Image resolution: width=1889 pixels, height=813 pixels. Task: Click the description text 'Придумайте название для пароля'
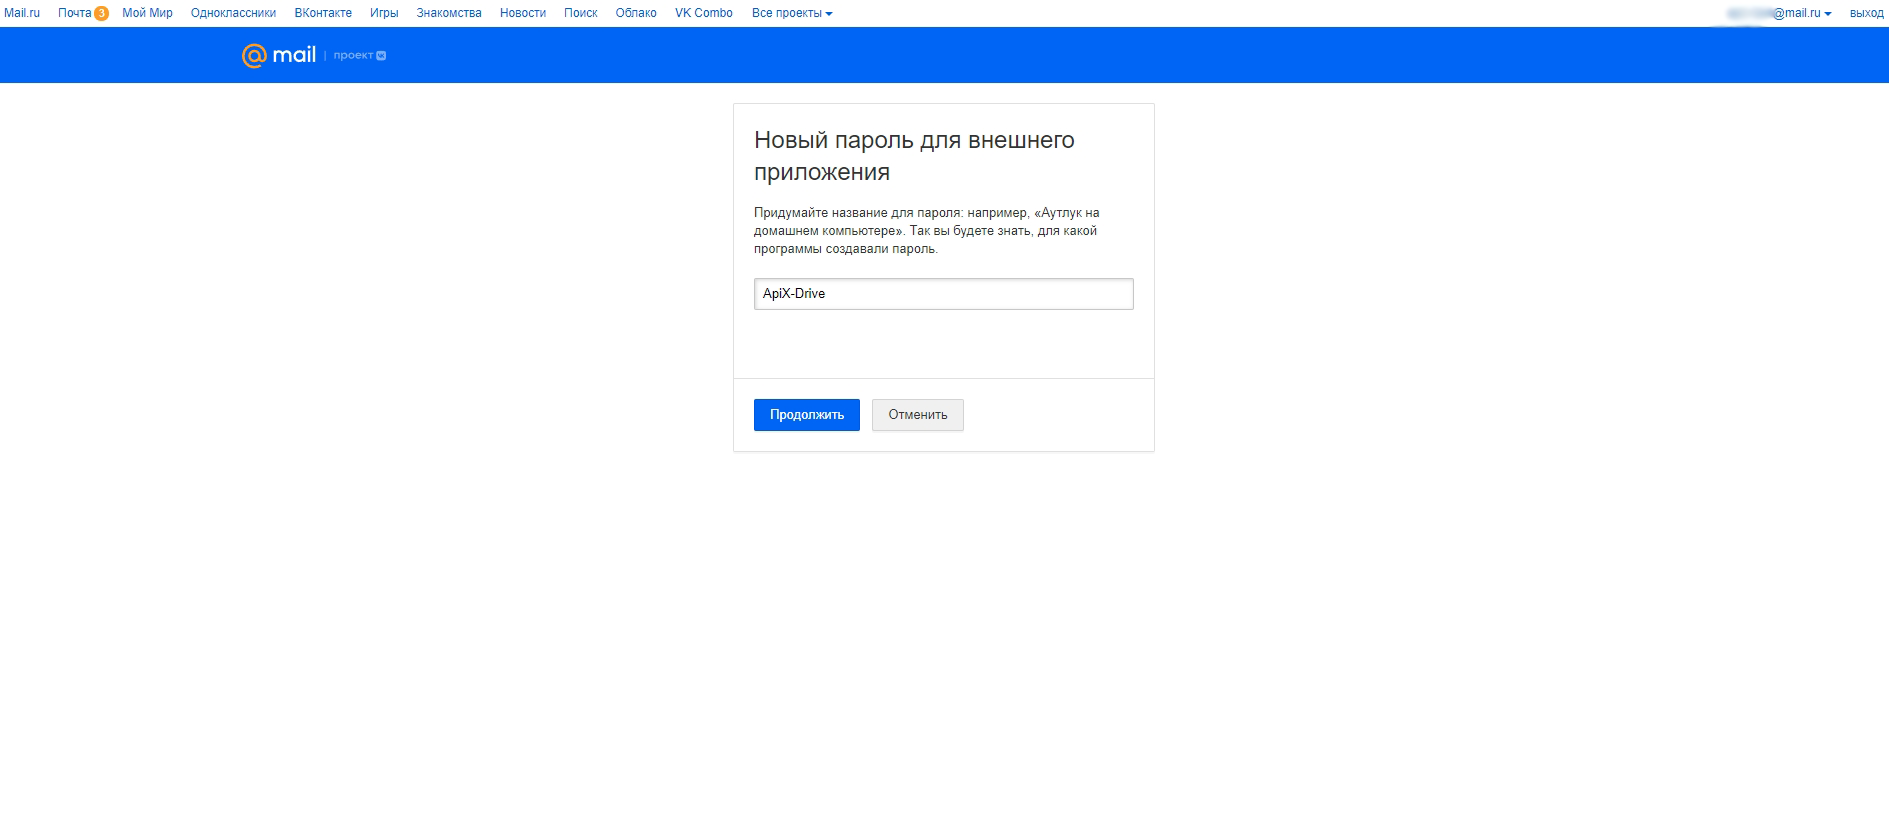926,231
